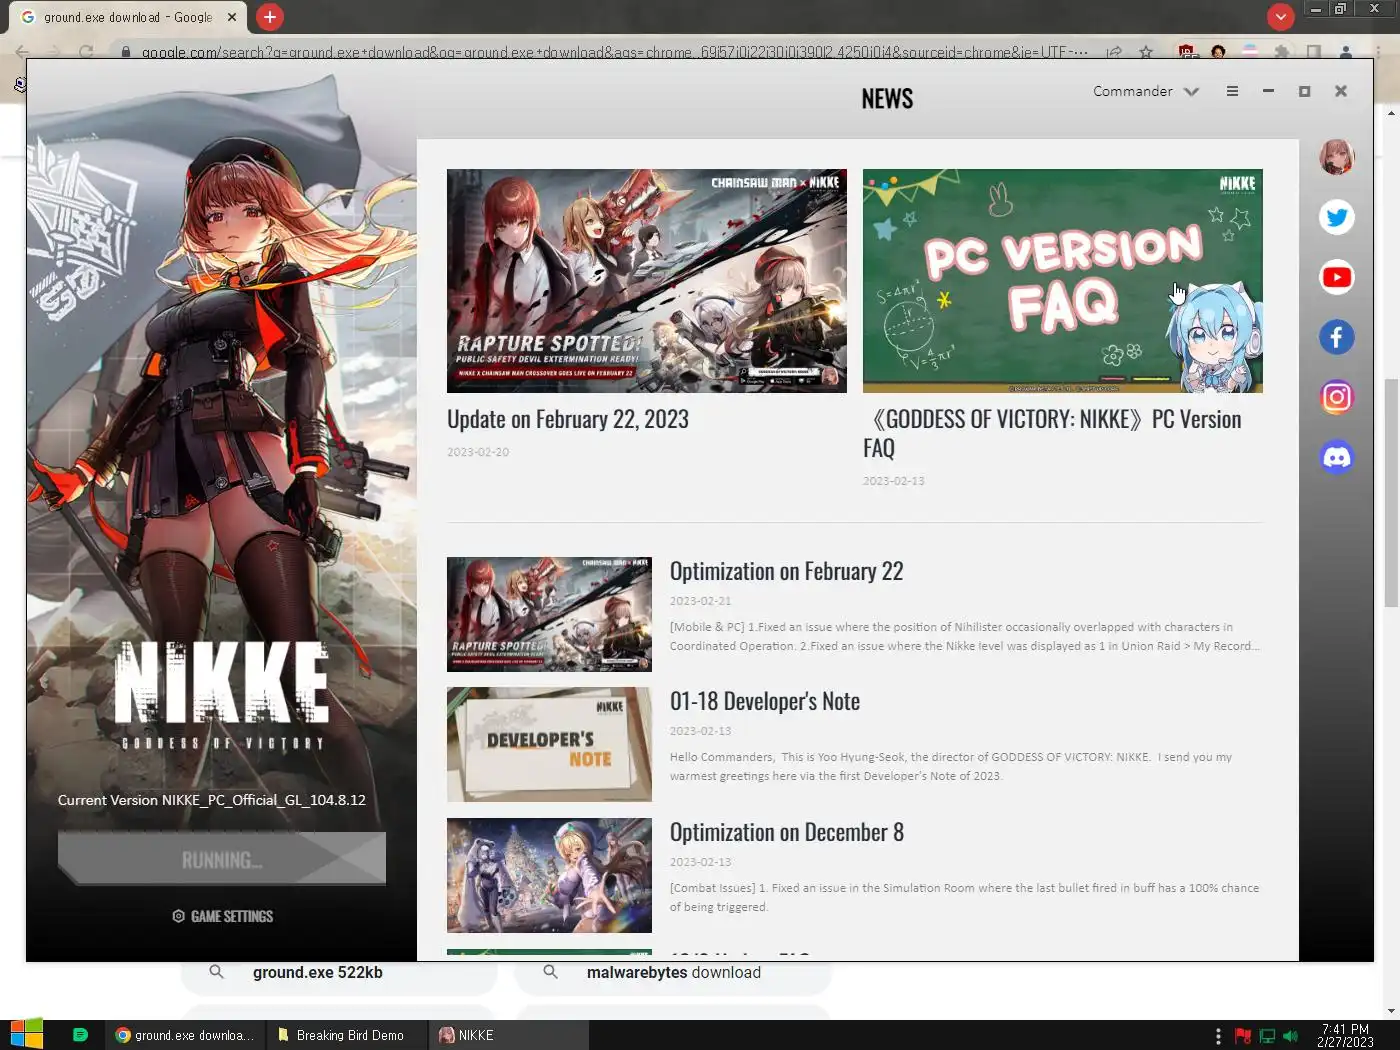This screenshot has width=1400, height=1050.
Task: Click the RUNNING... launch button
Action: pos(222,859)
